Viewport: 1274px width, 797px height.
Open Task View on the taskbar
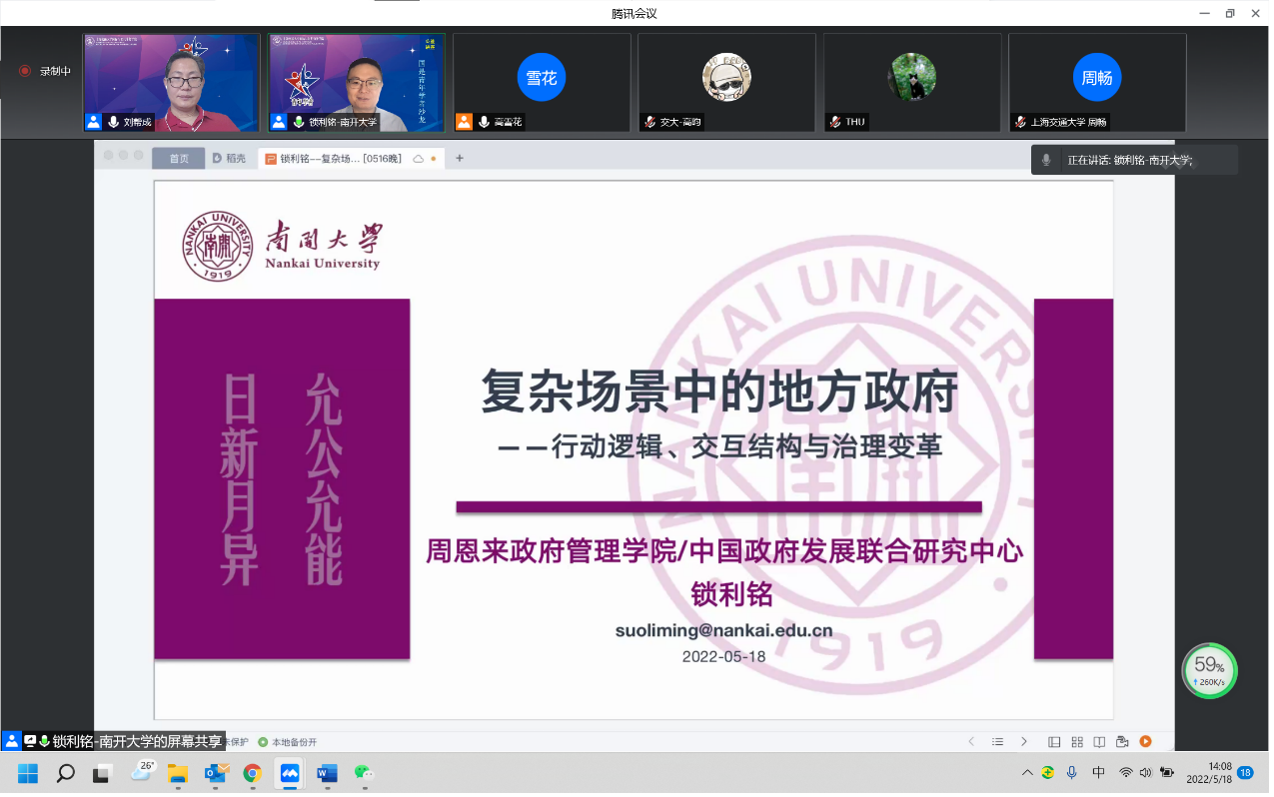[102, 773]
